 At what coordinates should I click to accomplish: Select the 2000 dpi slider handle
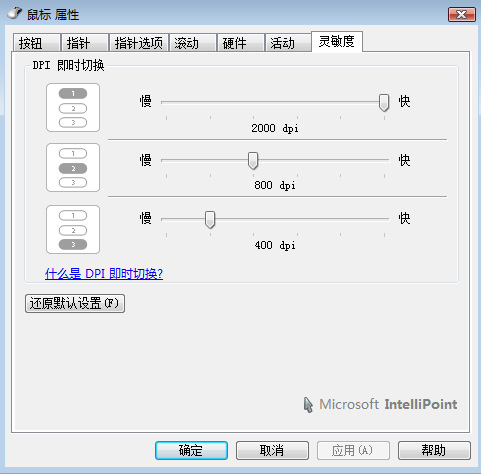384,102
